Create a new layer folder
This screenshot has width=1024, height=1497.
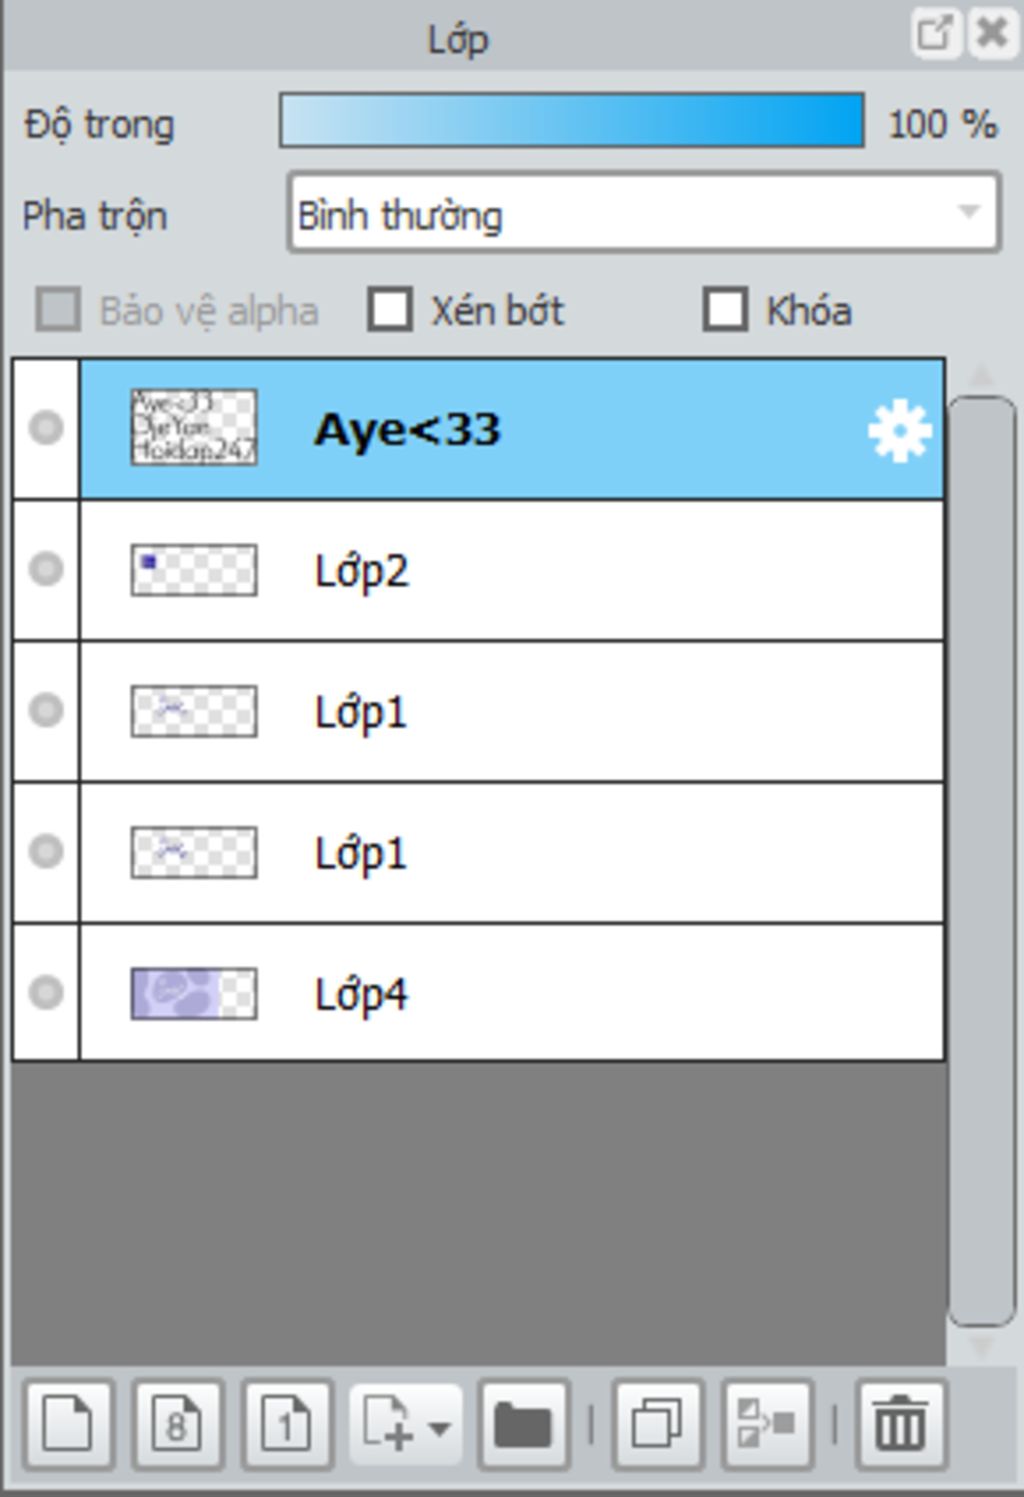pyautogui.click(x=523, y=1424)
